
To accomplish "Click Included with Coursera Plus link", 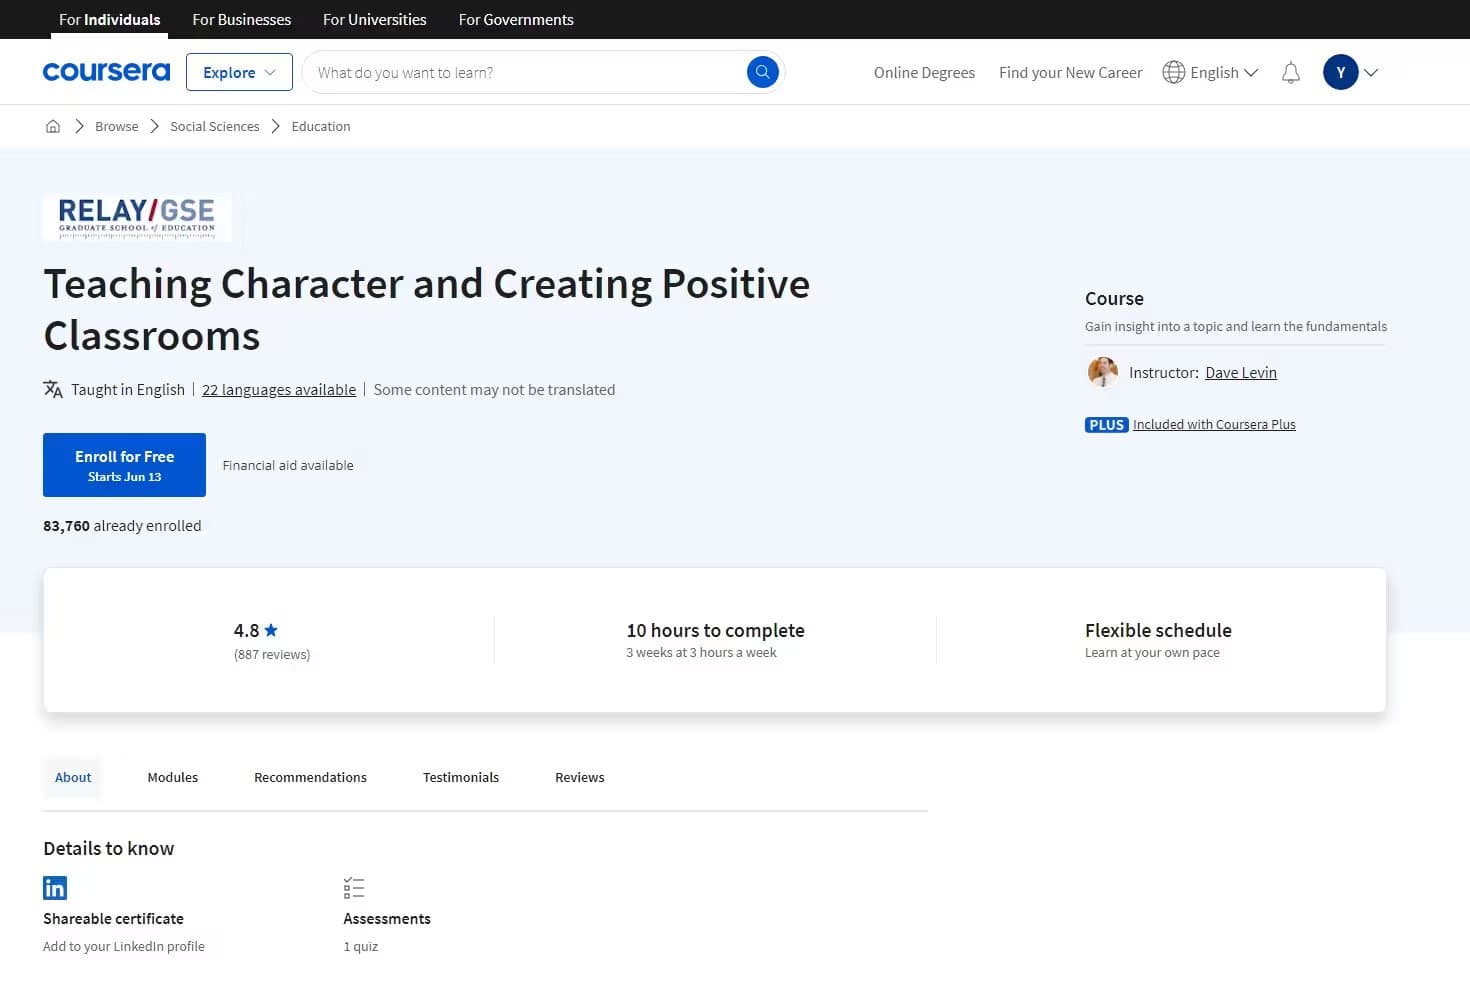I will point(1214,425).
